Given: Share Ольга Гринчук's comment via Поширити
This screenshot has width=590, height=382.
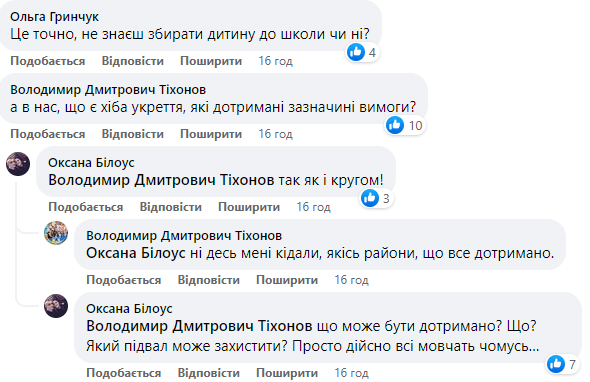Looking at the screenshot, I should tap(211, 61).
